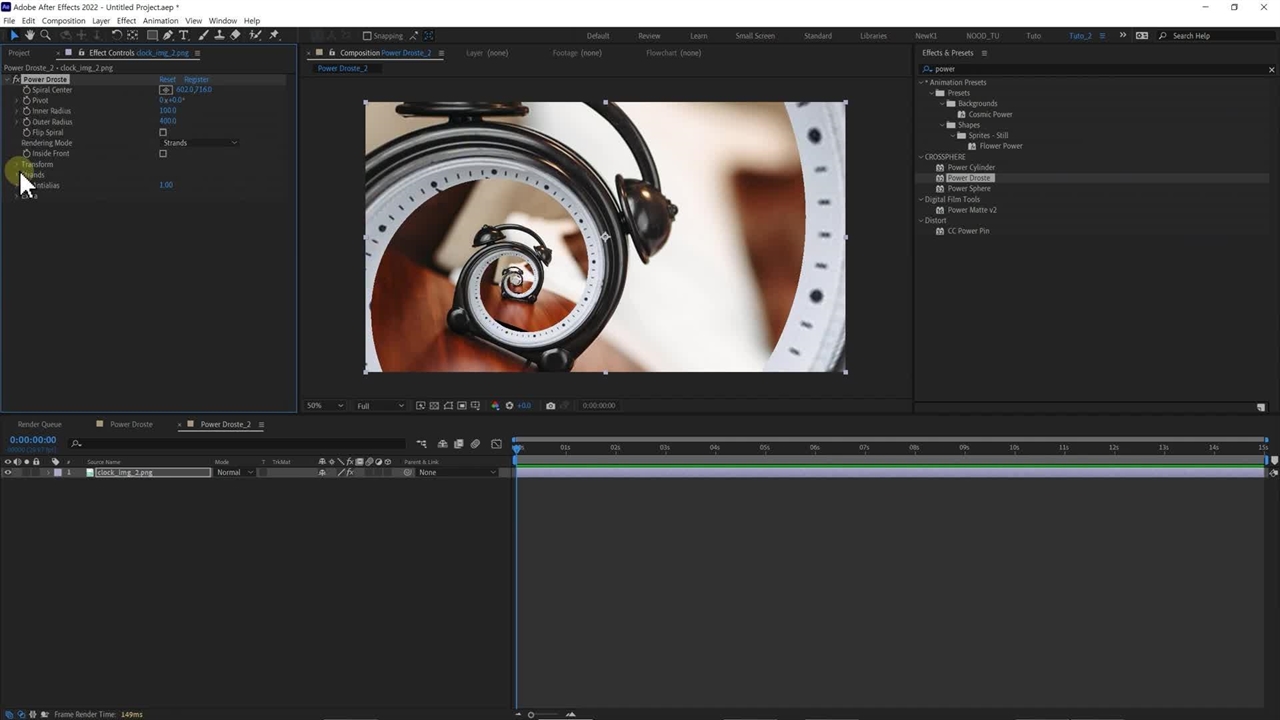
Task: Select the Puppet Pin tool
Action: pyautogui.click(x=274, y=35)
